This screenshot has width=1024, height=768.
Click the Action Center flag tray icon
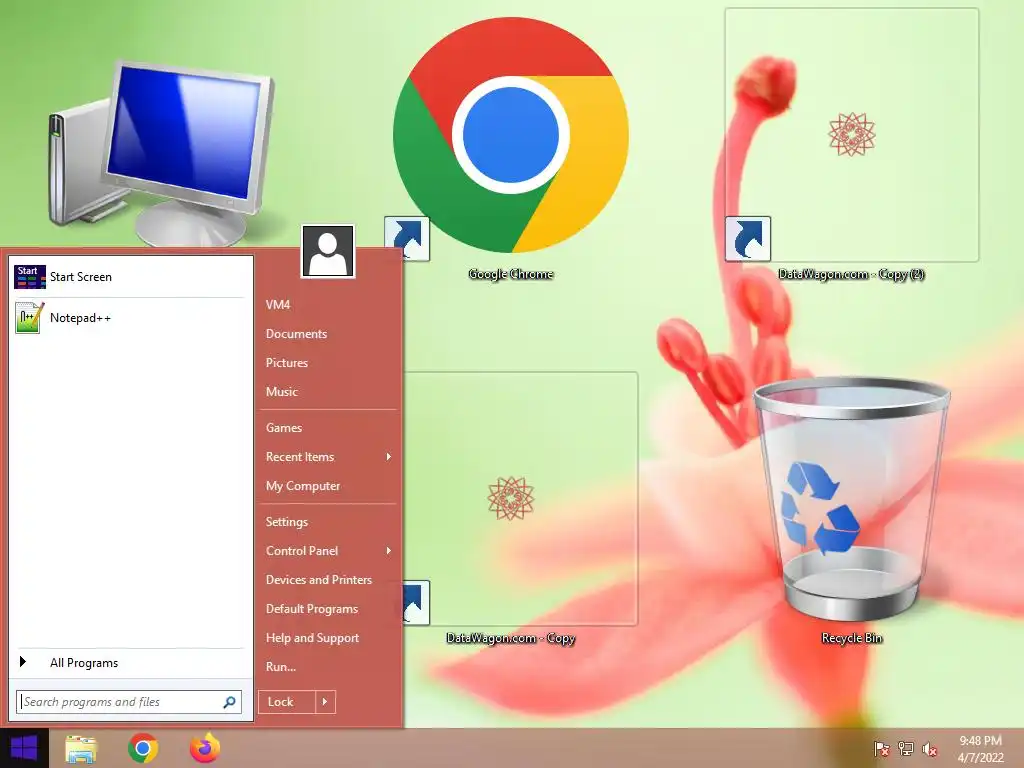click(882, 749)
